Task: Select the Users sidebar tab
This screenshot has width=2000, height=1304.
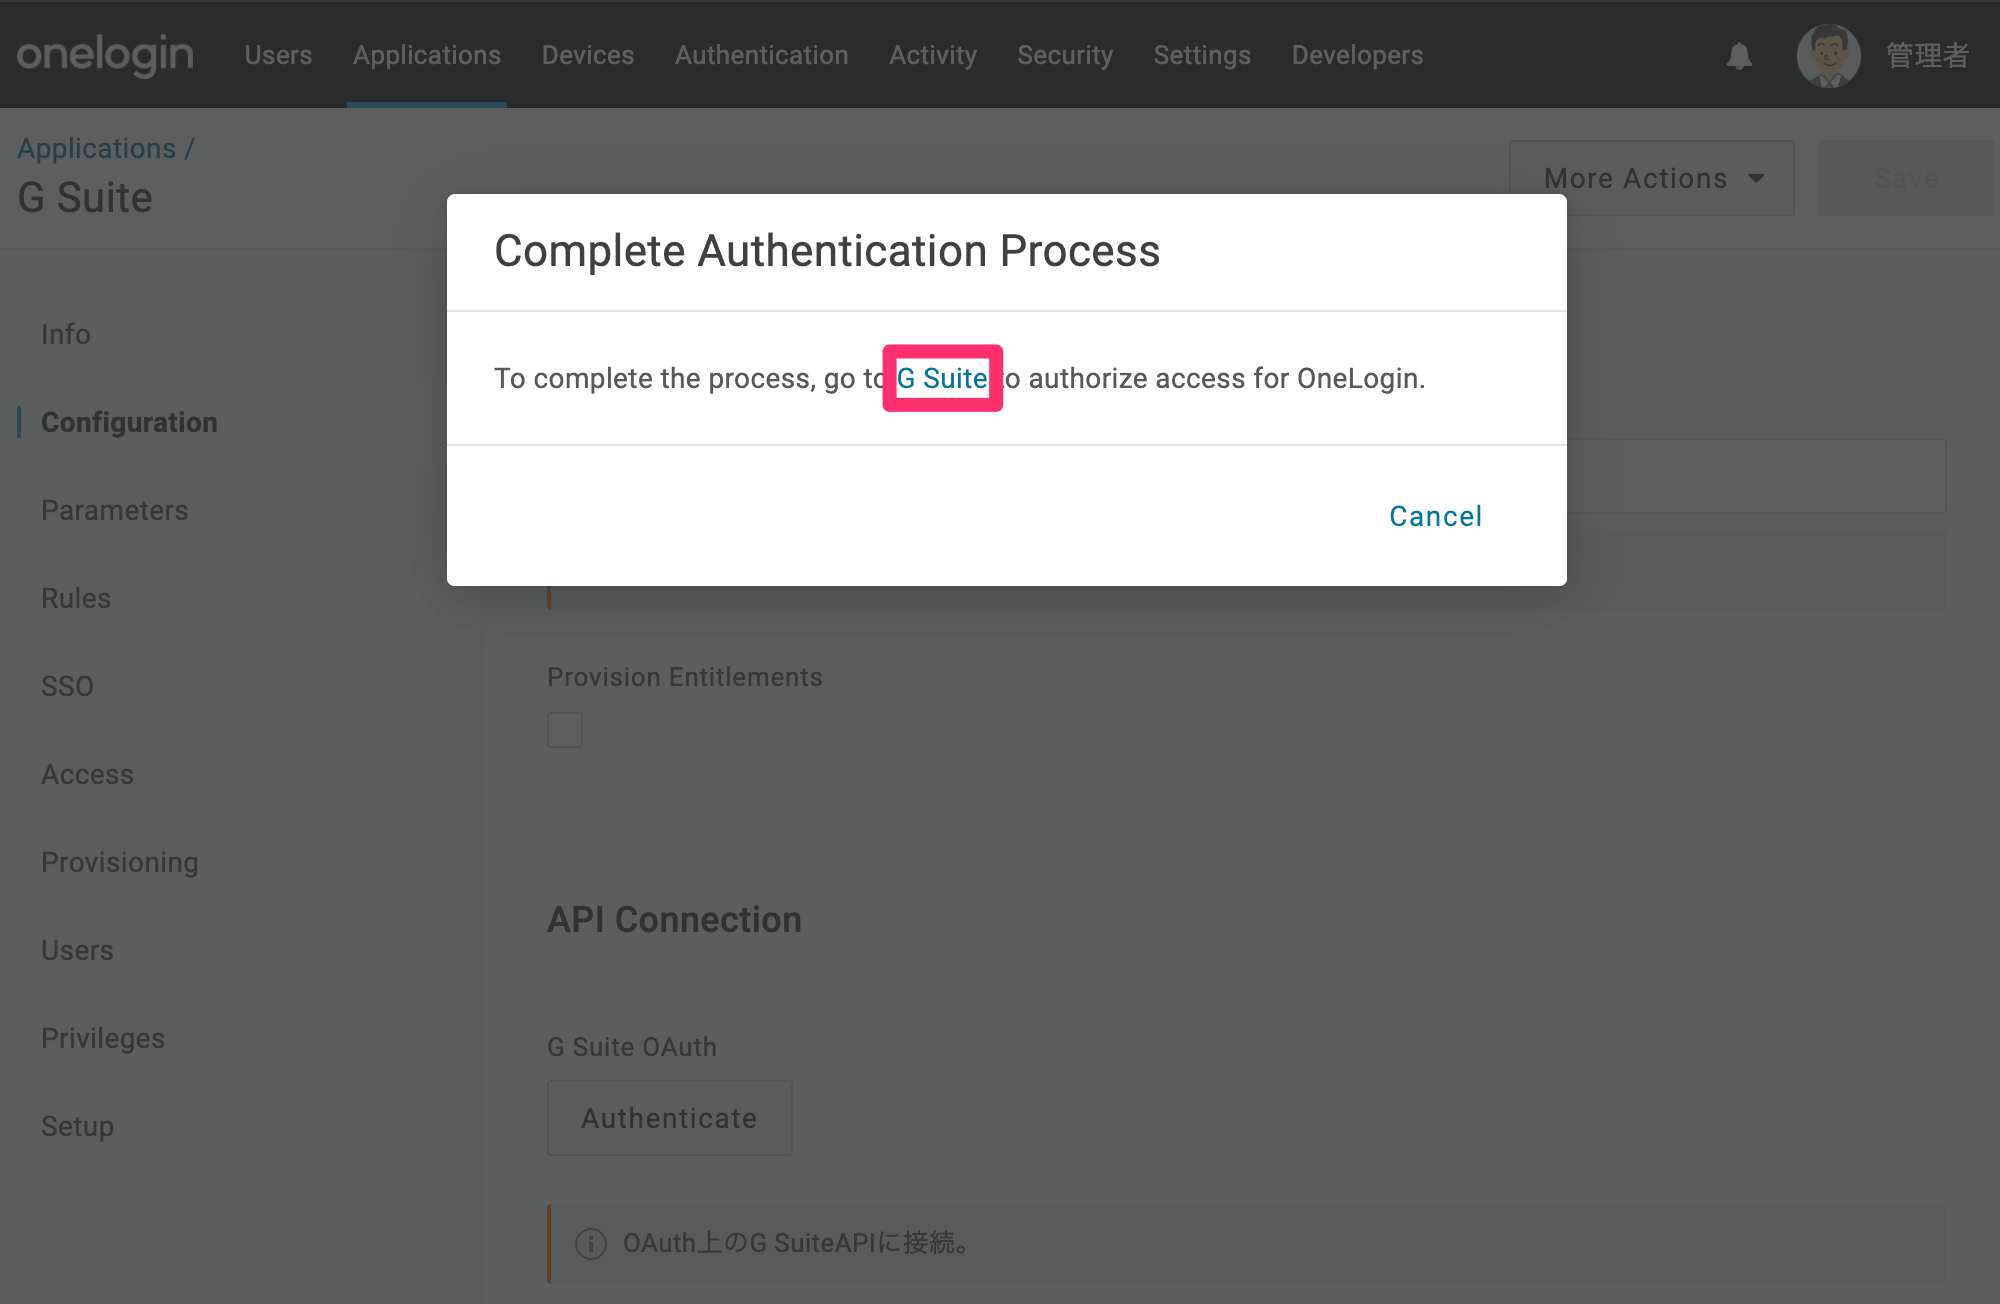Action: tap(77, 950)
